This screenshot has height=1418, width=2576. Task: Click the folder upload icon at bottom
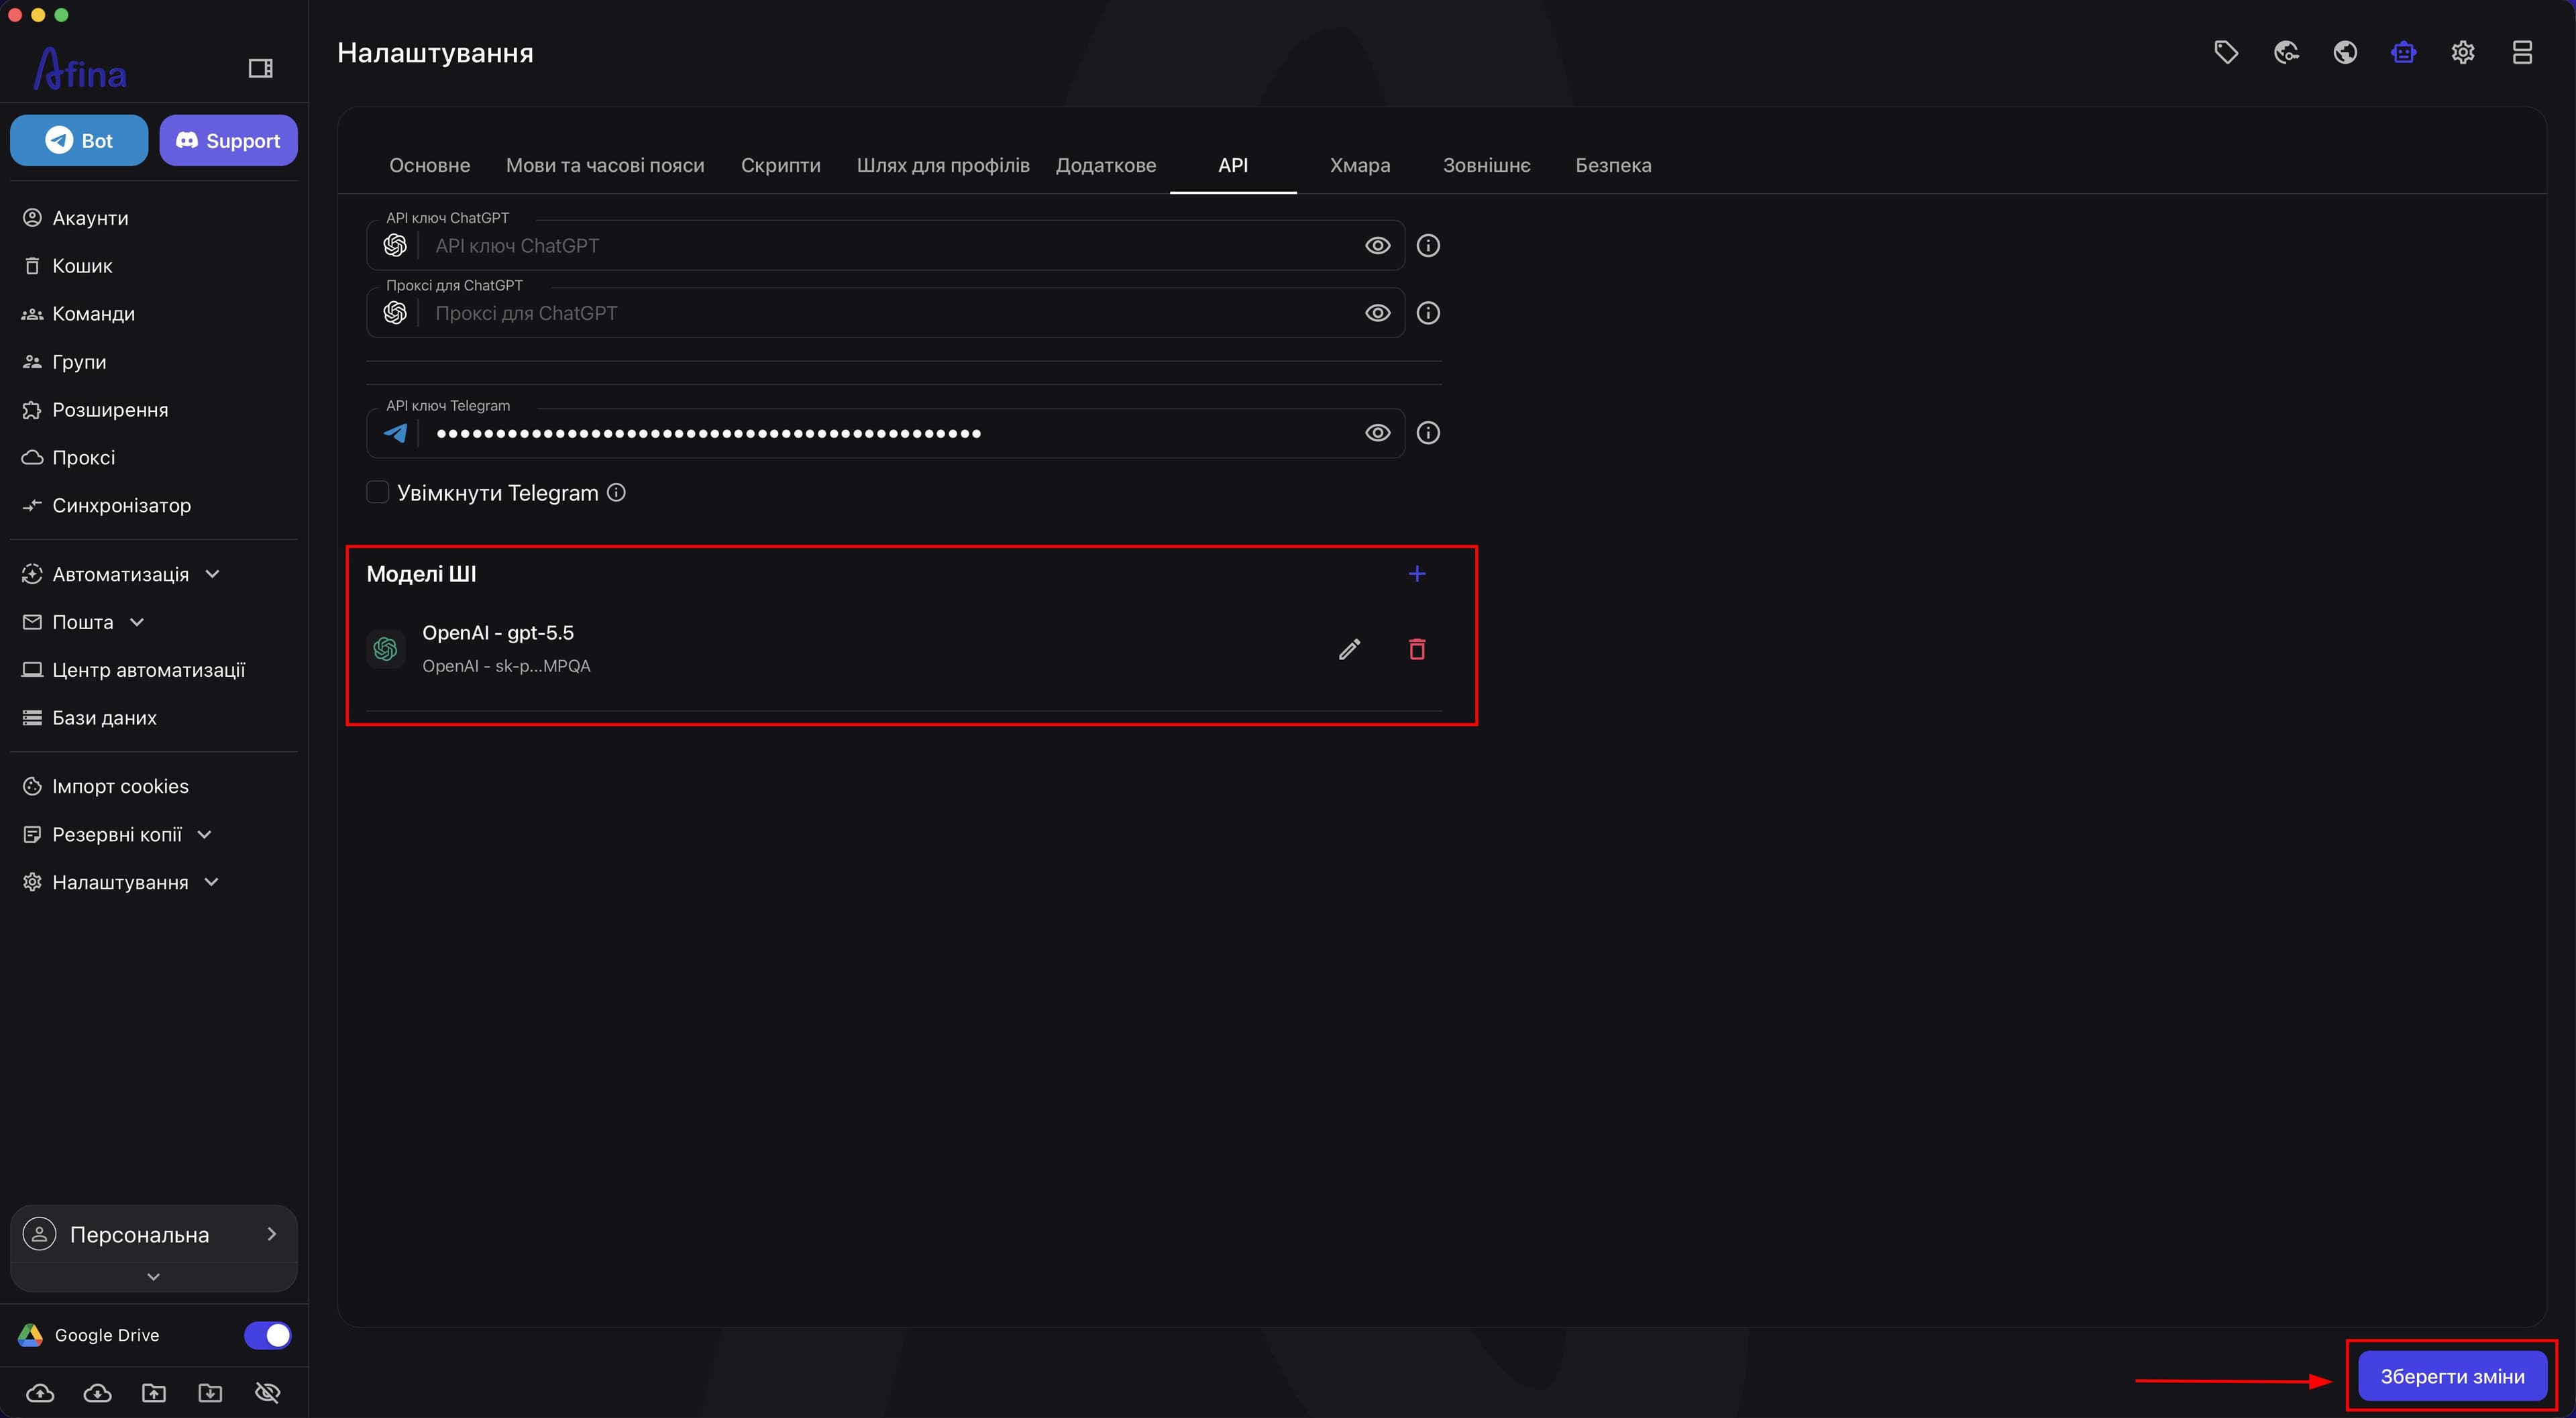pyautogui.click(x=154, y=1393)
